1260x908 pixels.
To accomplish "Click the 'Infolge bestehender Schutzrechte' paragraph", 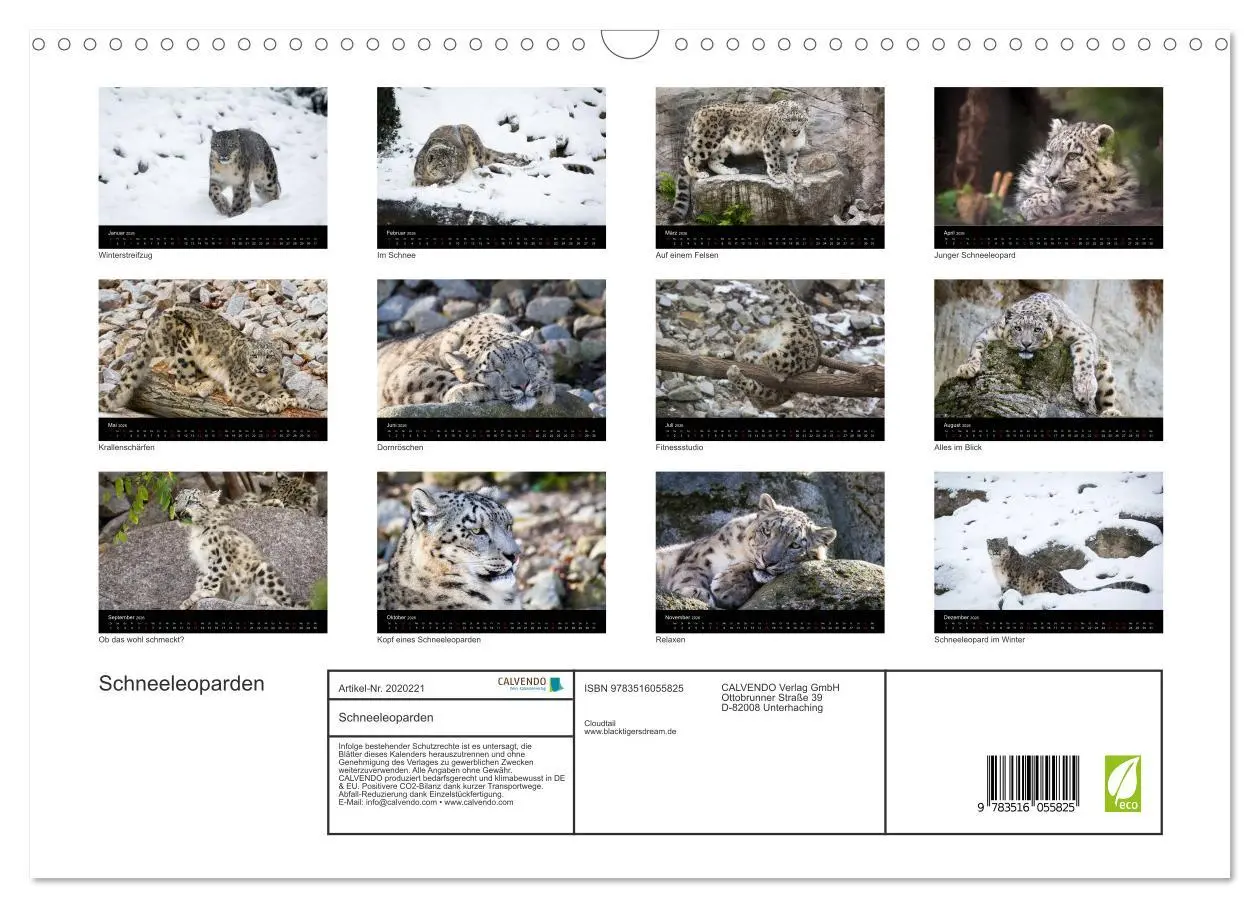I will 452,774.
